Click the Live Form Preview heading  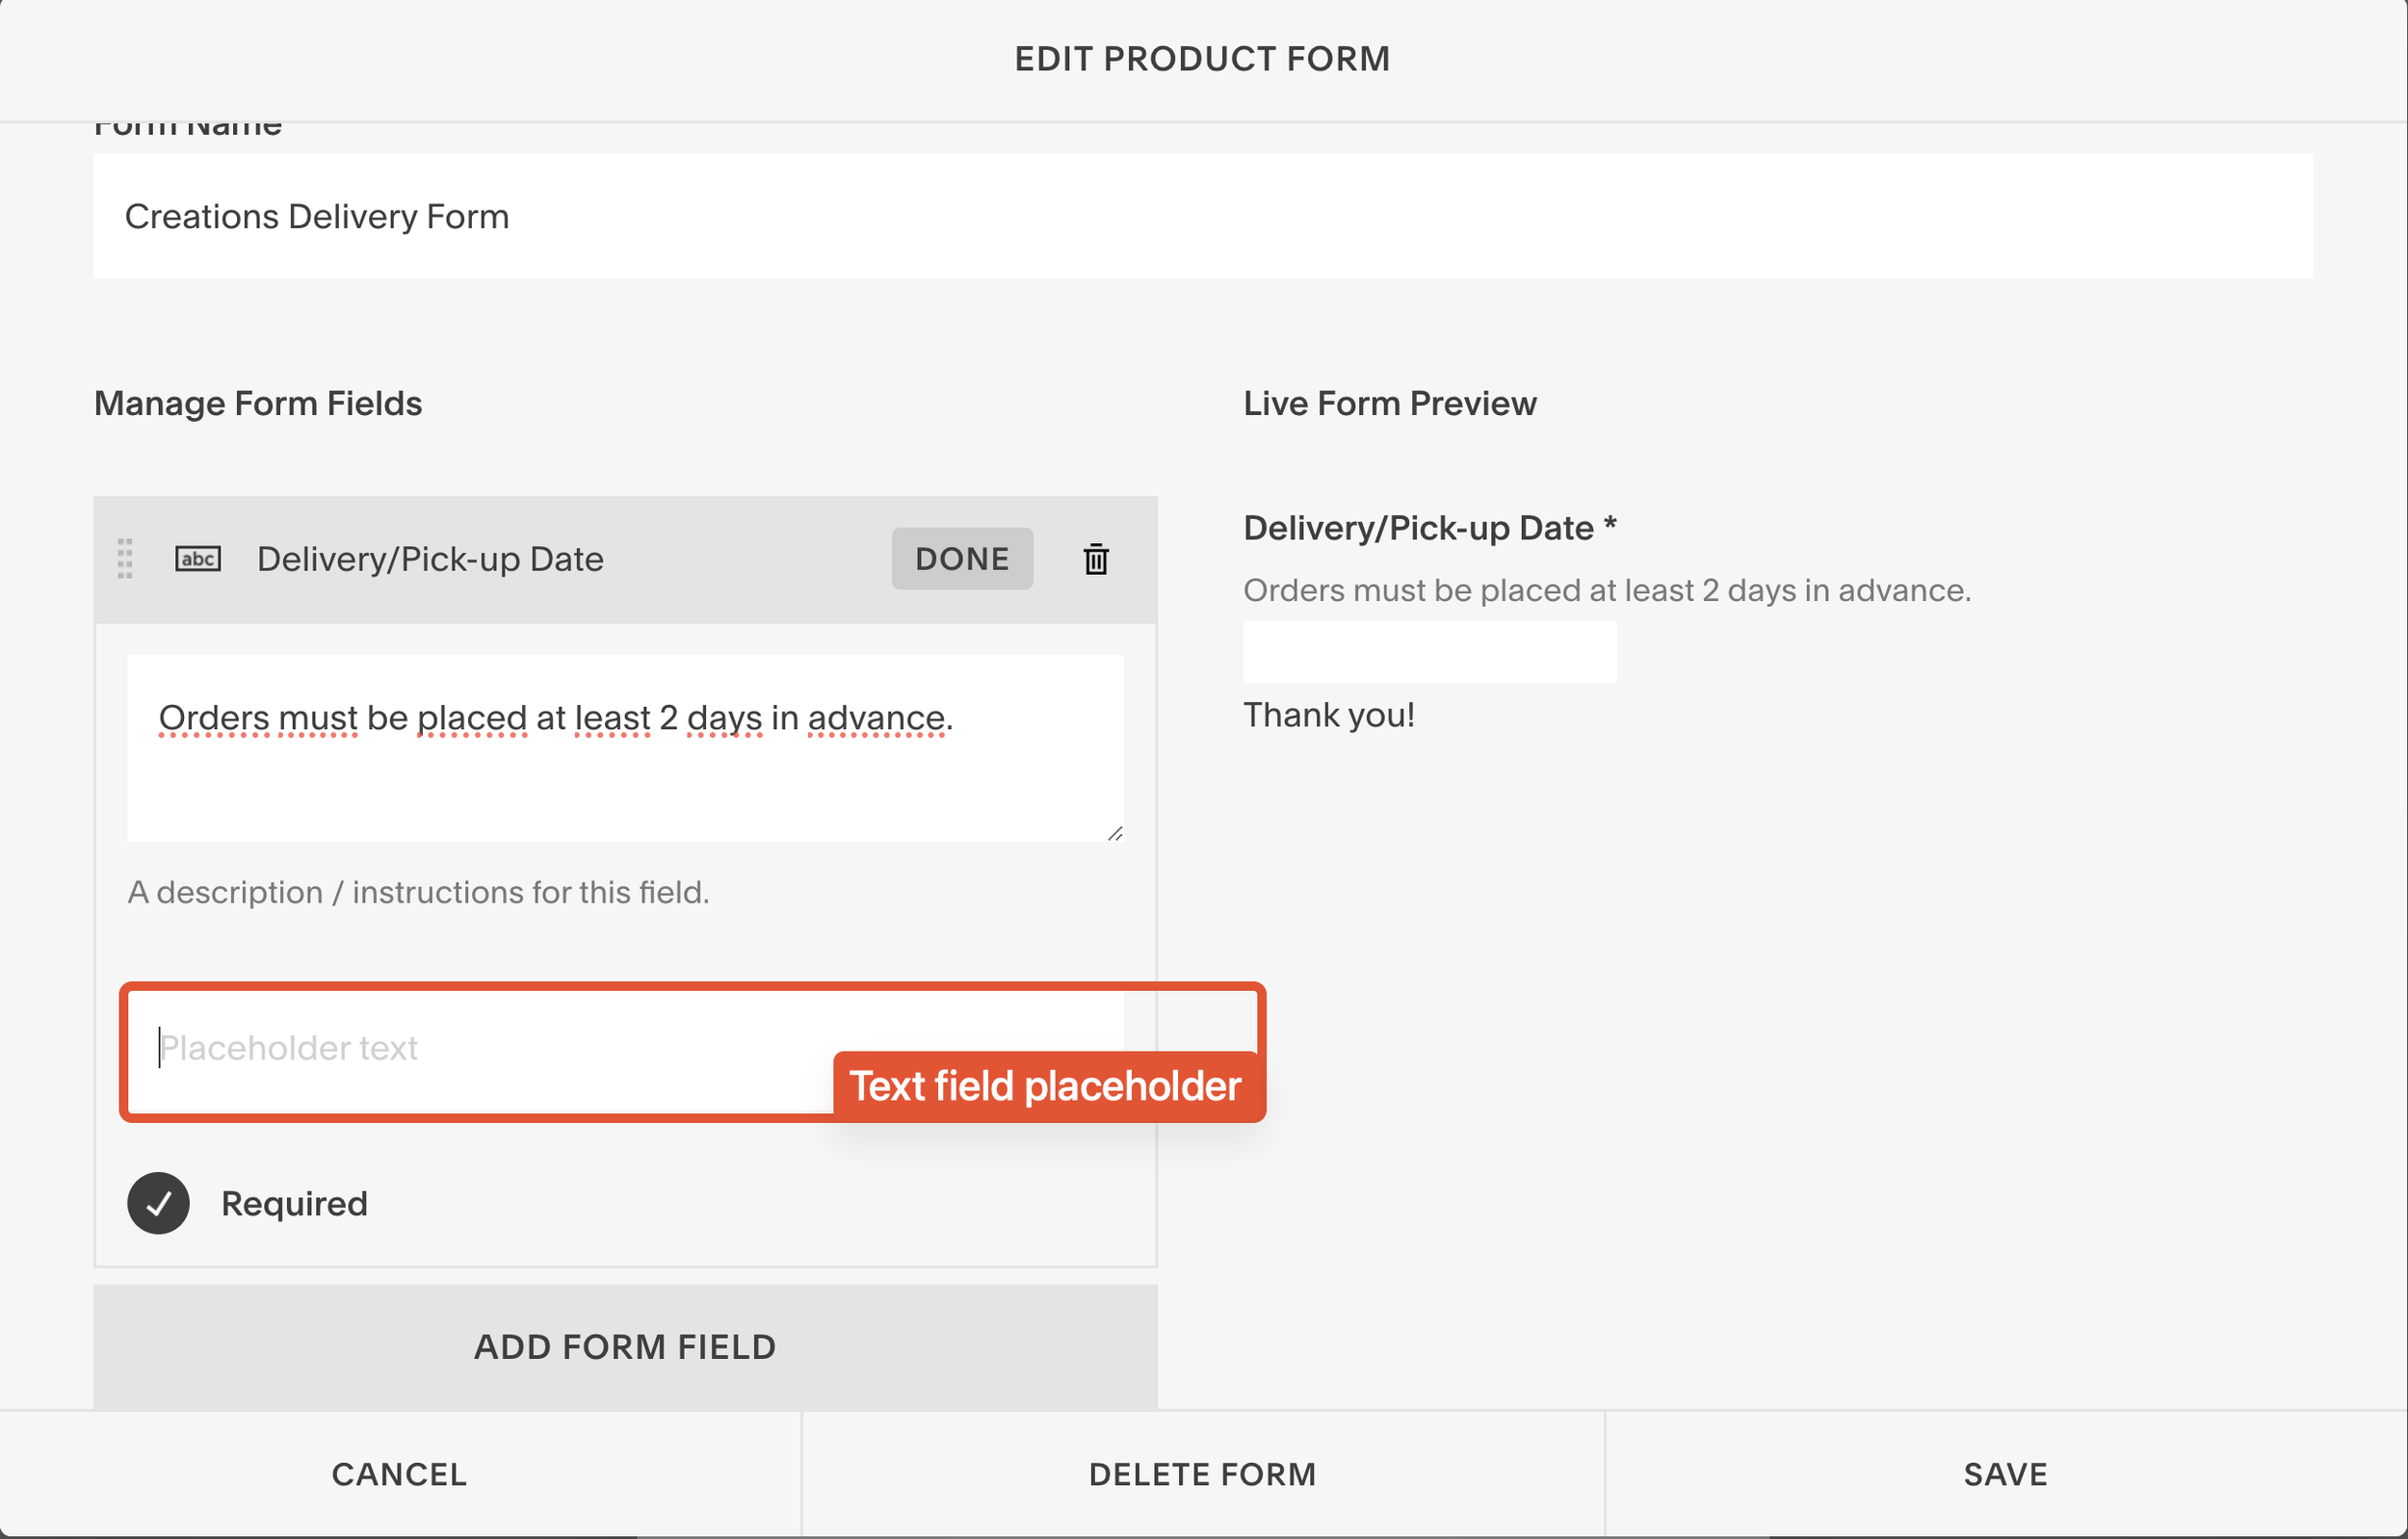tap(1389, 403)
